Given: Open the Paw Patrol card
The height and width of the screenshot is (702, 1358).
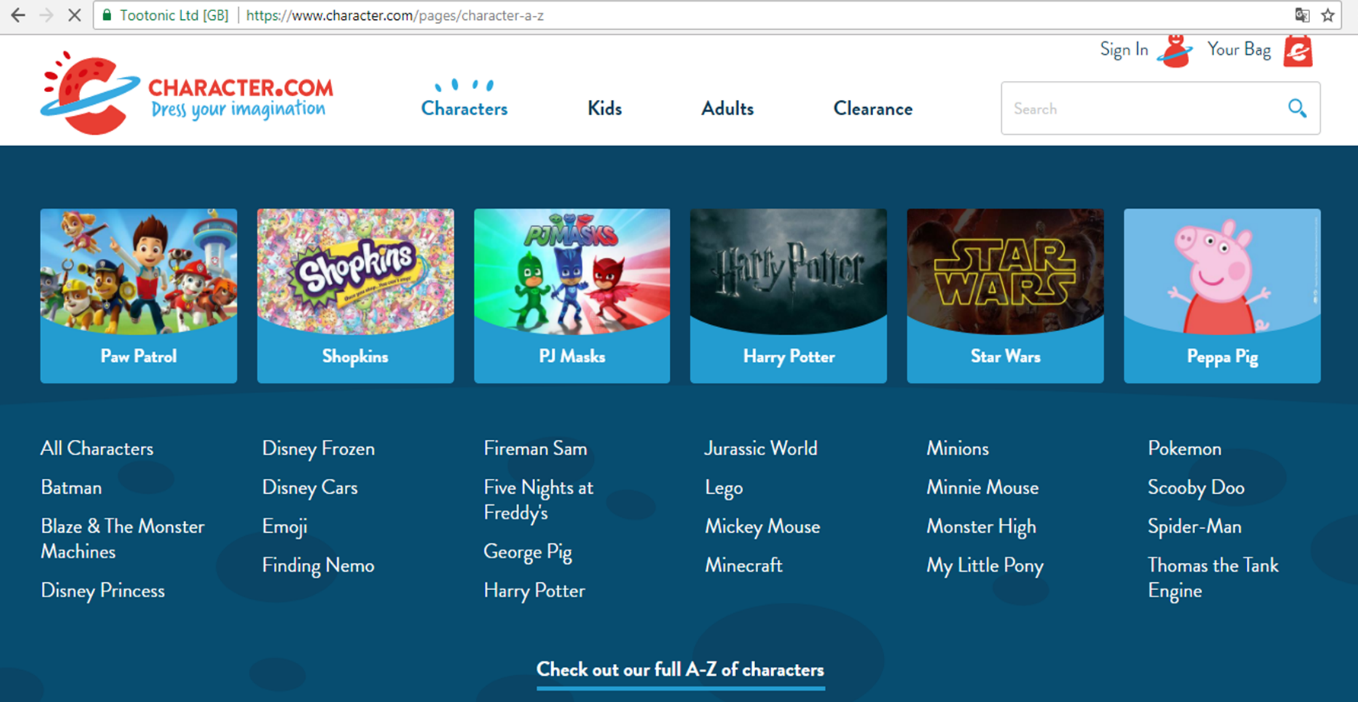Looking at the screenshot, I should click(138, 296).
